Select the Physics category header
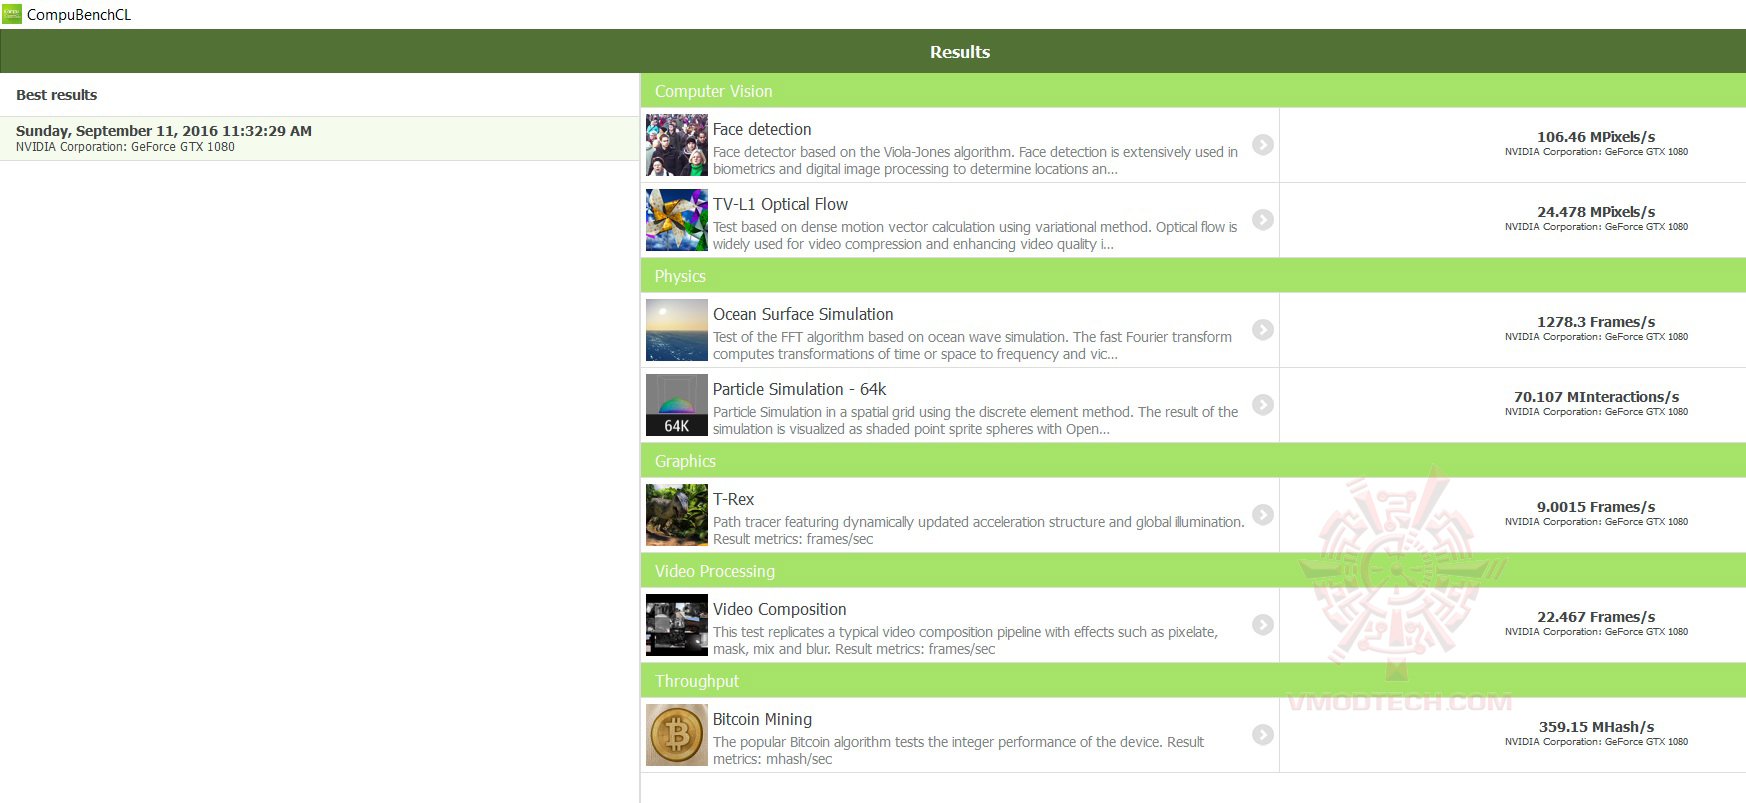The image size is (1746, 803). [x=1193, y=276]
